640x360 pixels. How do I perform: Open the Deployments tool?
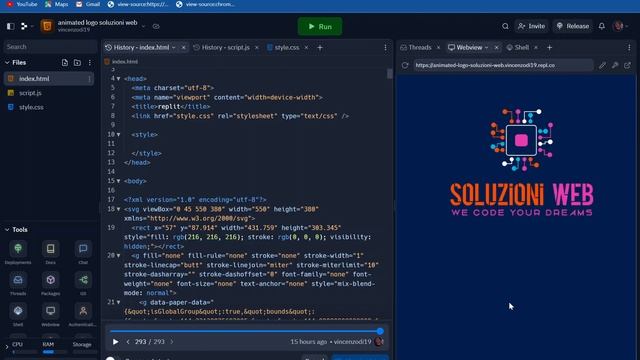point(18,249)
